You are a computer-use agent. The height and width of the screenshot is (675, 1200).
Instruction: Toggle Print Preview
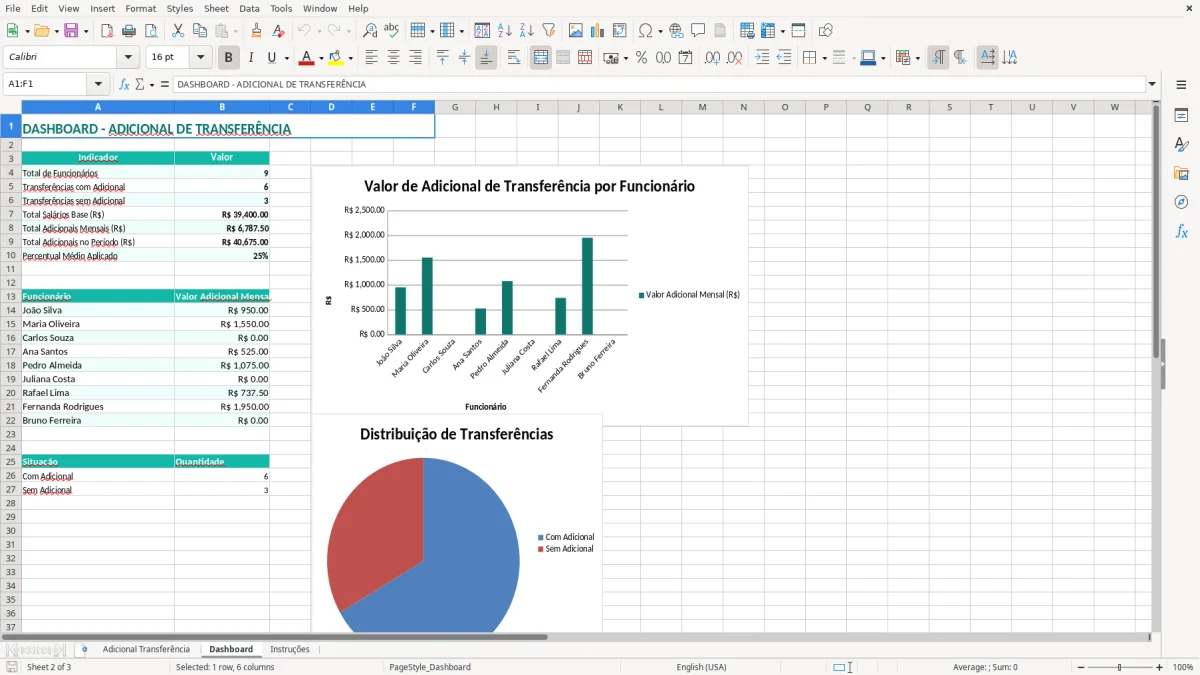pos(150,31)
